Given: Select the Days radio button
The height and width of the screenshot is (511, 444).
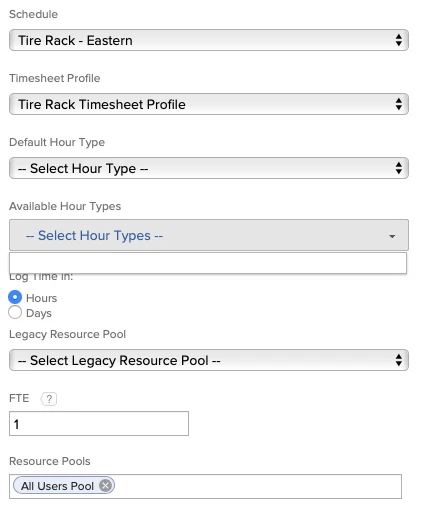Looking at the screenshot, I should click(15, 313).
